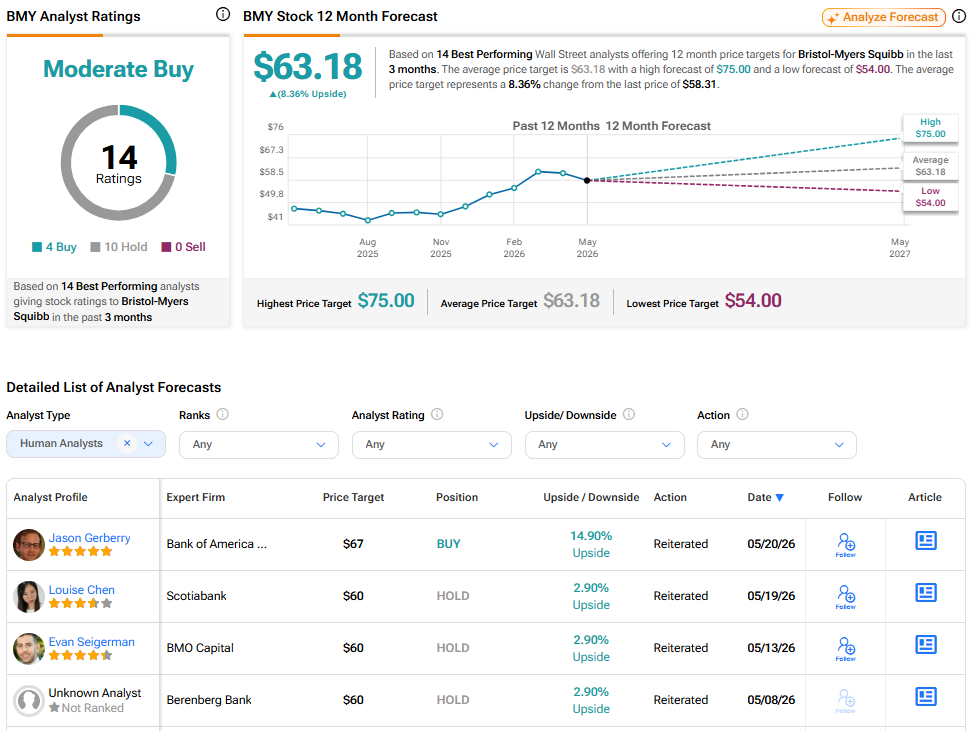The image size is (969, 731).
Task: Open the Action filter dropdown
Action: (777, 445)
